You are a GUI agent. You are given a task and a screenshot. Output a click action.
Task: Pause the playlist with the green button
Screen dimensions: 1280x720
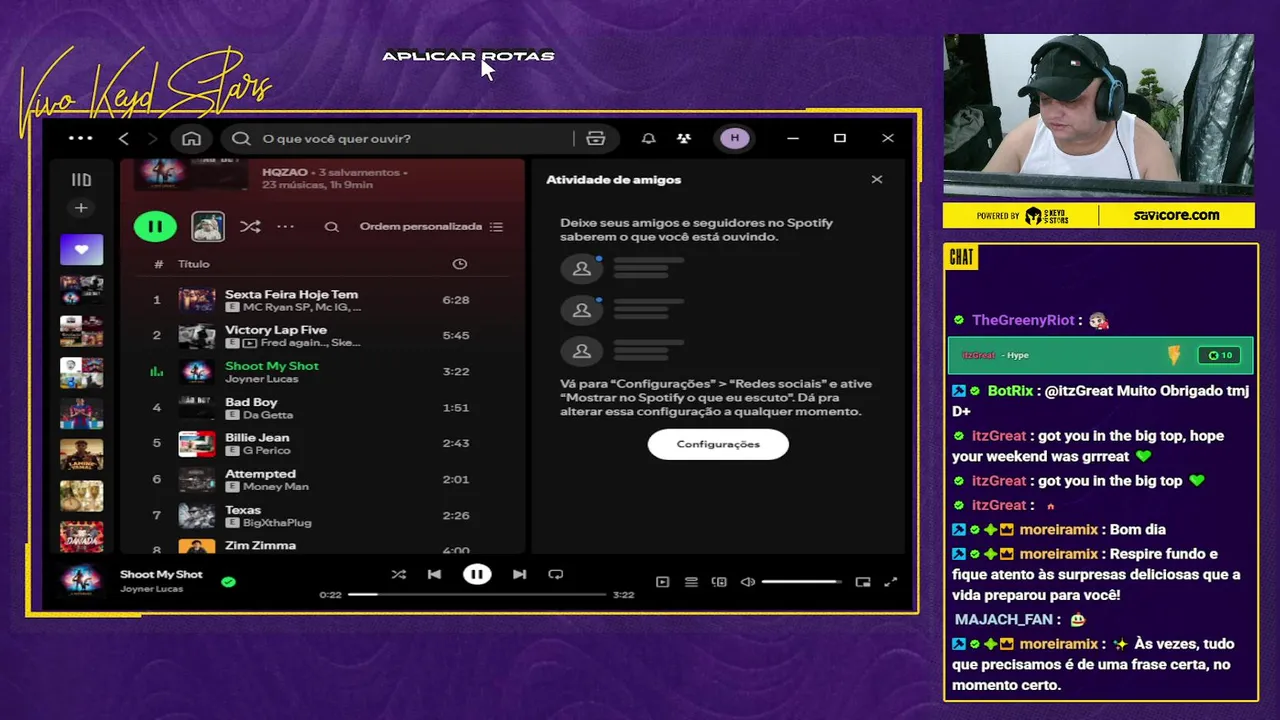pyautogui.click(x=155, y=226)
